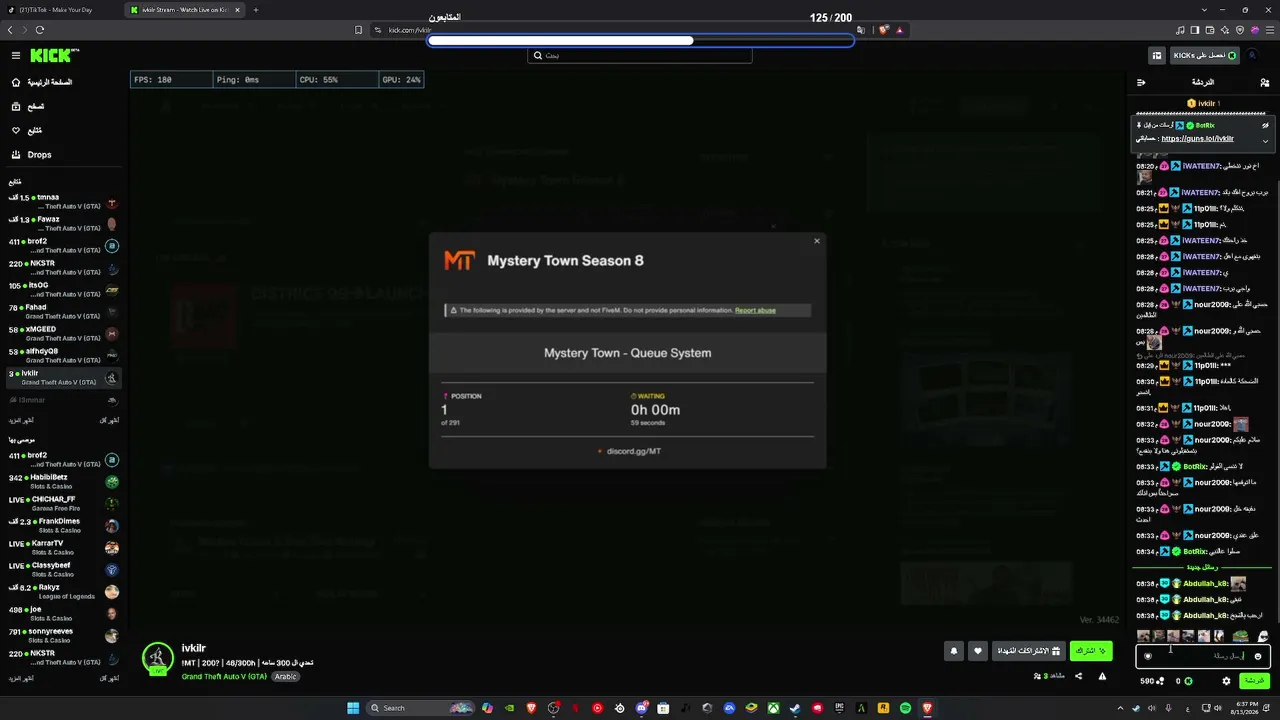Open alfhdyQ8 channel in sidebar

(x=64, y=355)
